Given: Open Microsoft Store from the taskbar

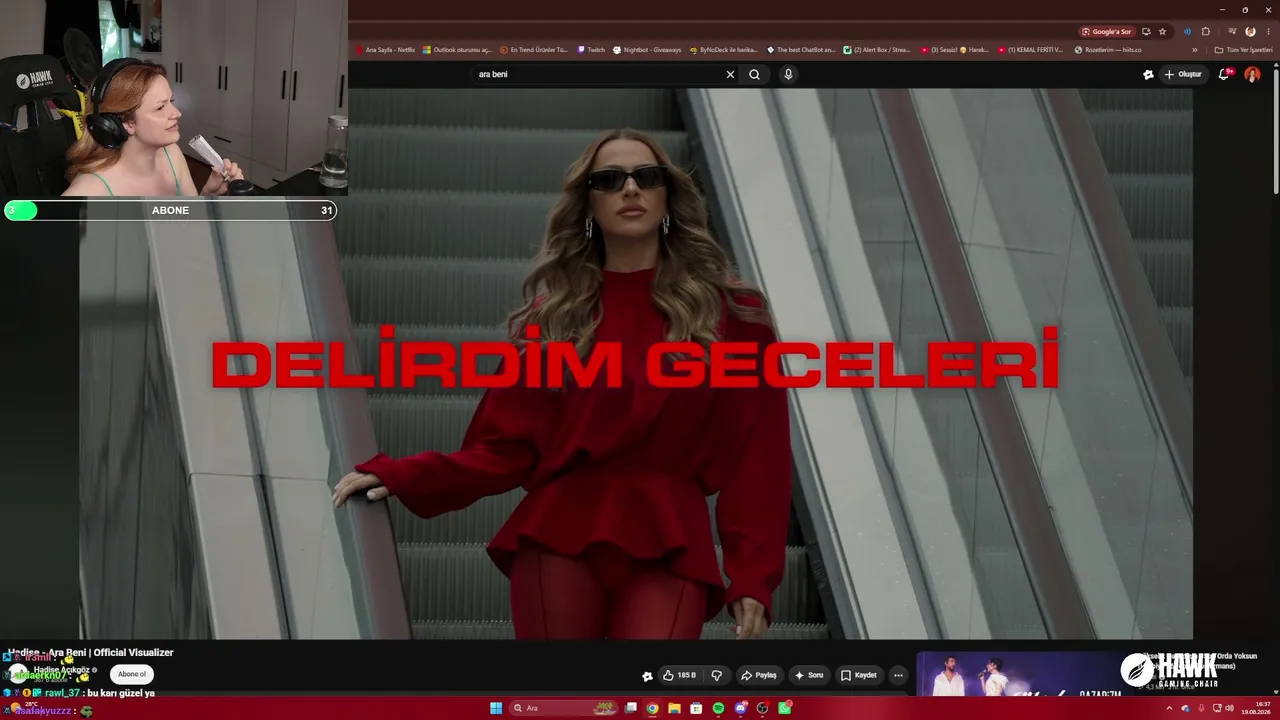Looking at the screenshot, I should 696,708.
